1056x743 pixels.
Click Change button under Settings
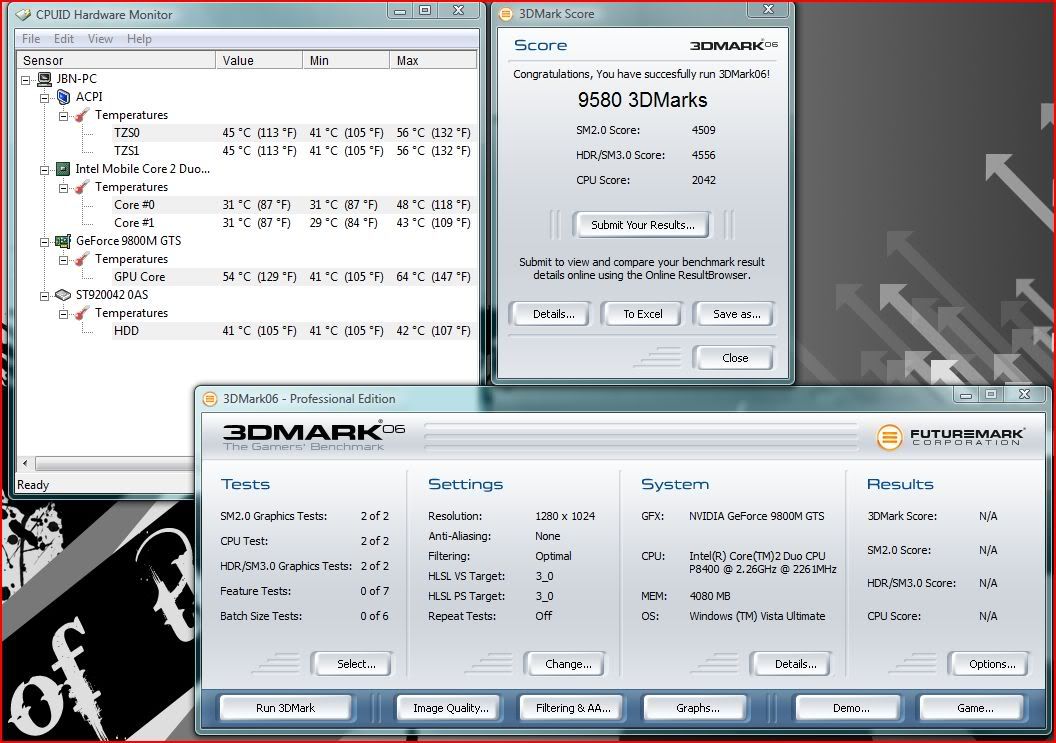pyautogui.click(x=568, y=664)
